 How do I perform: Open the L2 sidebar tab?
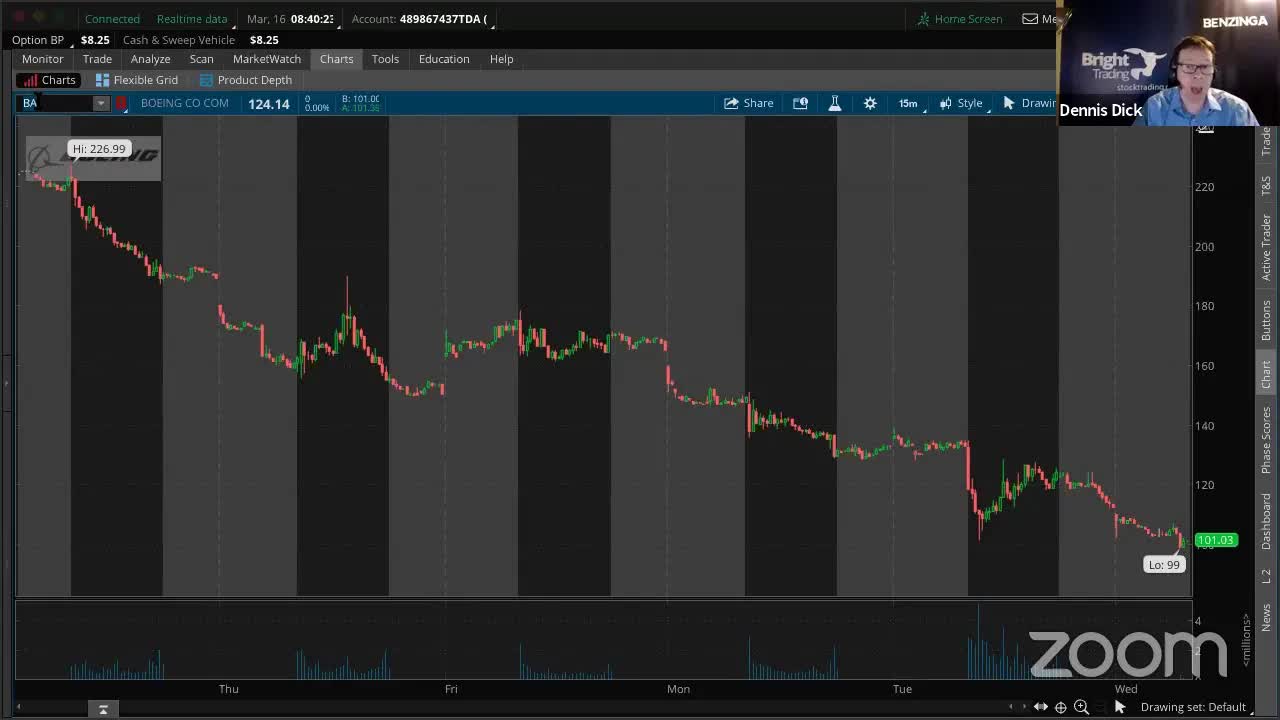(1266, 577)
